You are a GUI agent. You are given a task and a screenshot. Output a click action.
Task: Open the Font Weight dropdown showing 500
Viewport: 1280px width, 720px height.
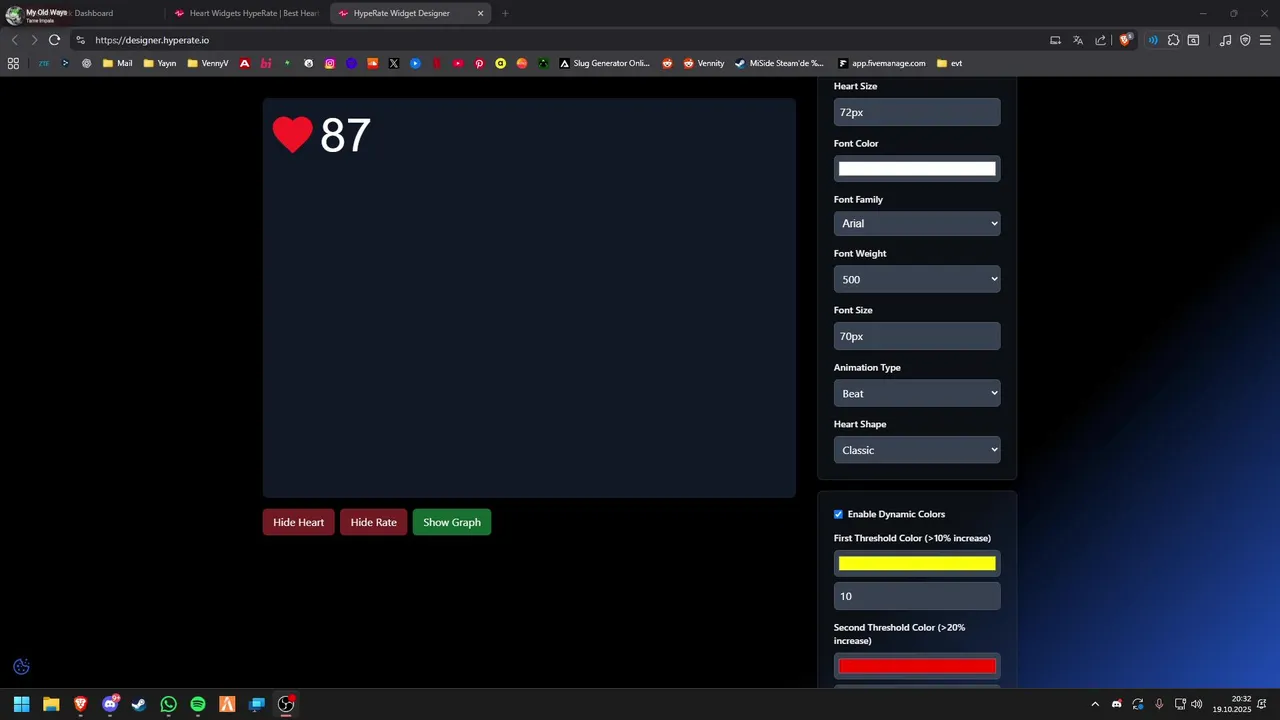point(917,279)
